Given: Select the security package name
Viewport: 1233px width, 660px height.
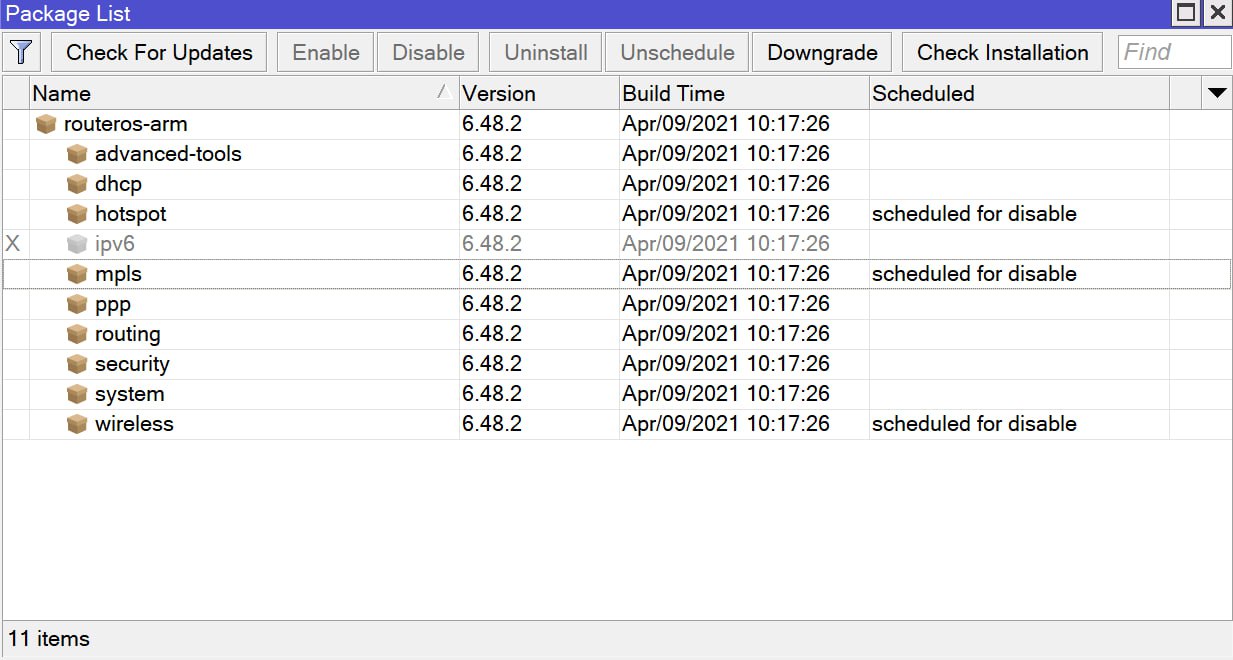Looking at the screenshot, I should click(132, 364).
